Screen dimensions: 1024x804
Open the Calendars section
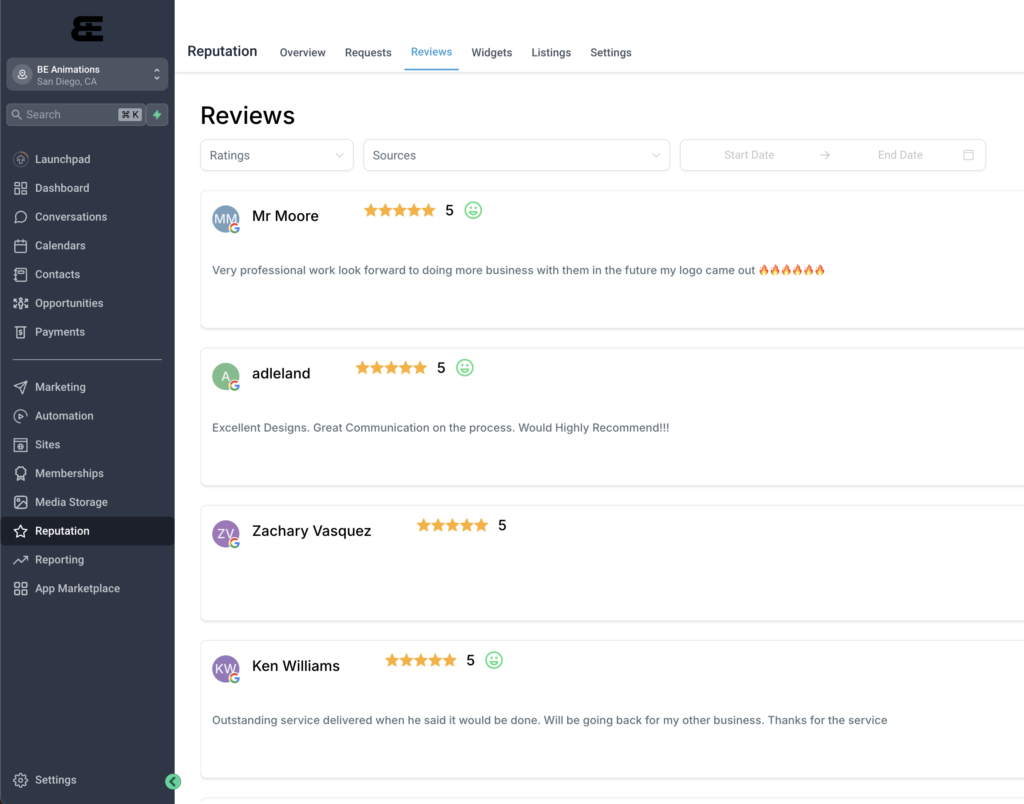coord(20,245)
